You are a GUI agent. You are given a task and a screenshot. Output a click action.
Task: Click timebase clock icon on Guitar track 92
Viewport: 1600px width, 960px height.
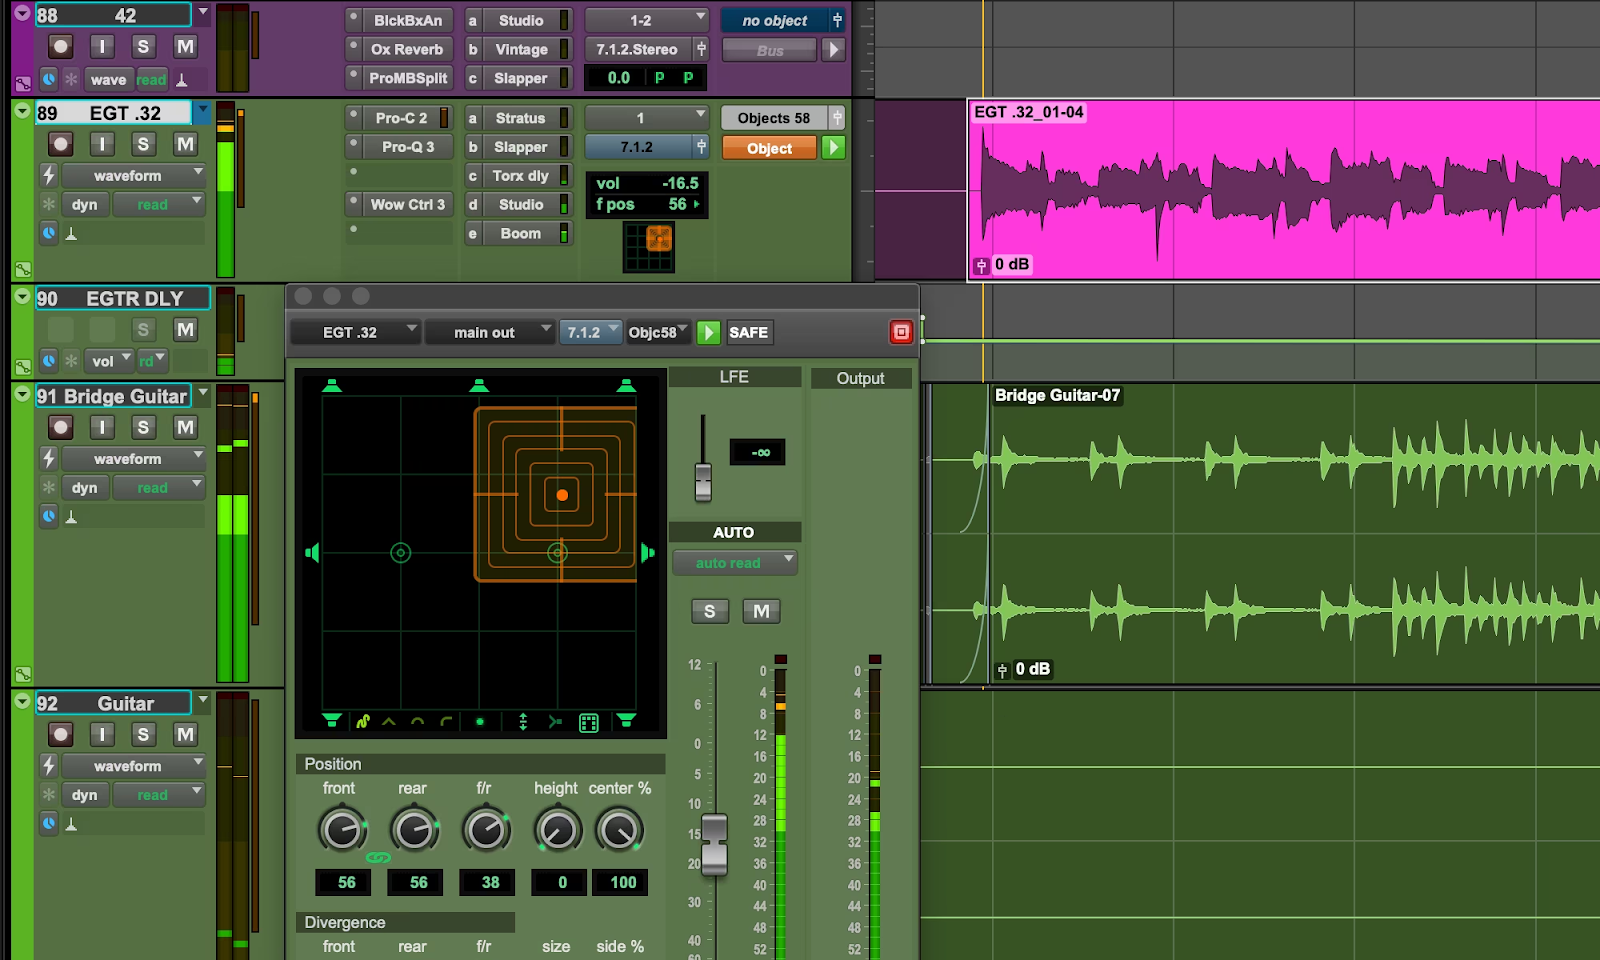click(x=49, y=823)
